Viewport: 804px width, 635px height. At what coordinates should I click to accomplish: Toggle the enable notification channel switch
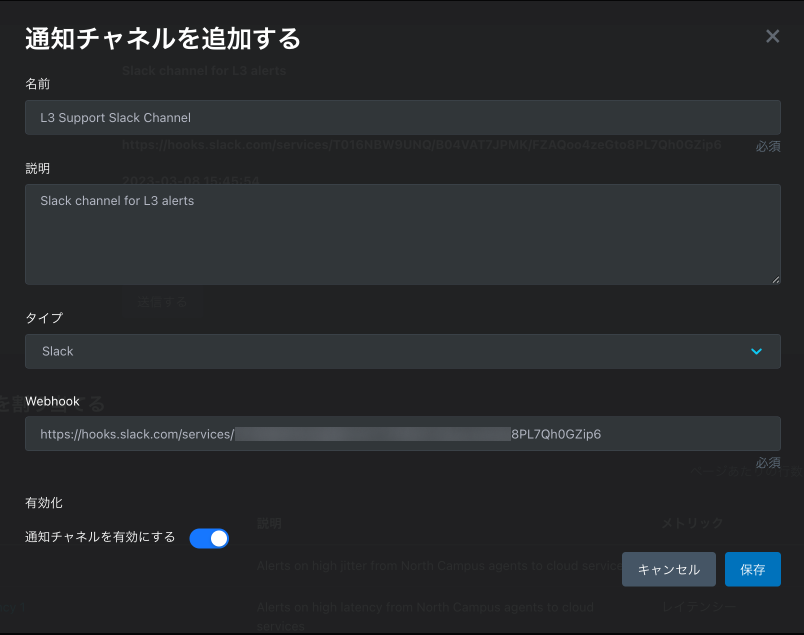(209, 539)
